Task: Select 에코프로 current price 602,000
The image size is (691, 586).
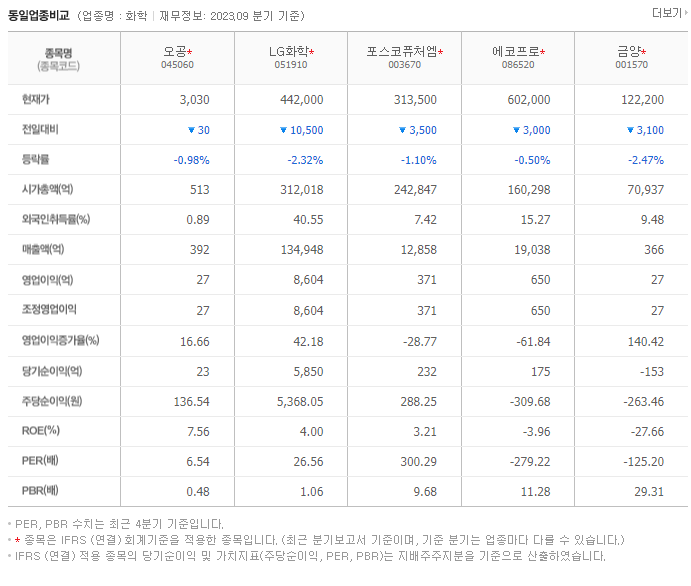Action: 529,100
